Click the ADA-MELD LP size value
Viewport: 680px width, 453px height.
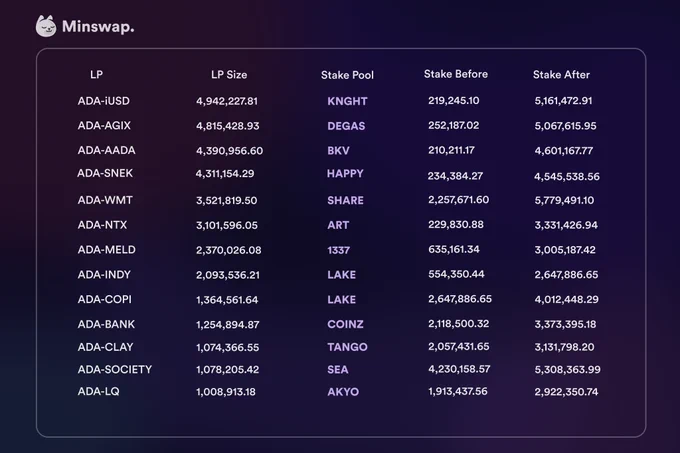(229, 251)
